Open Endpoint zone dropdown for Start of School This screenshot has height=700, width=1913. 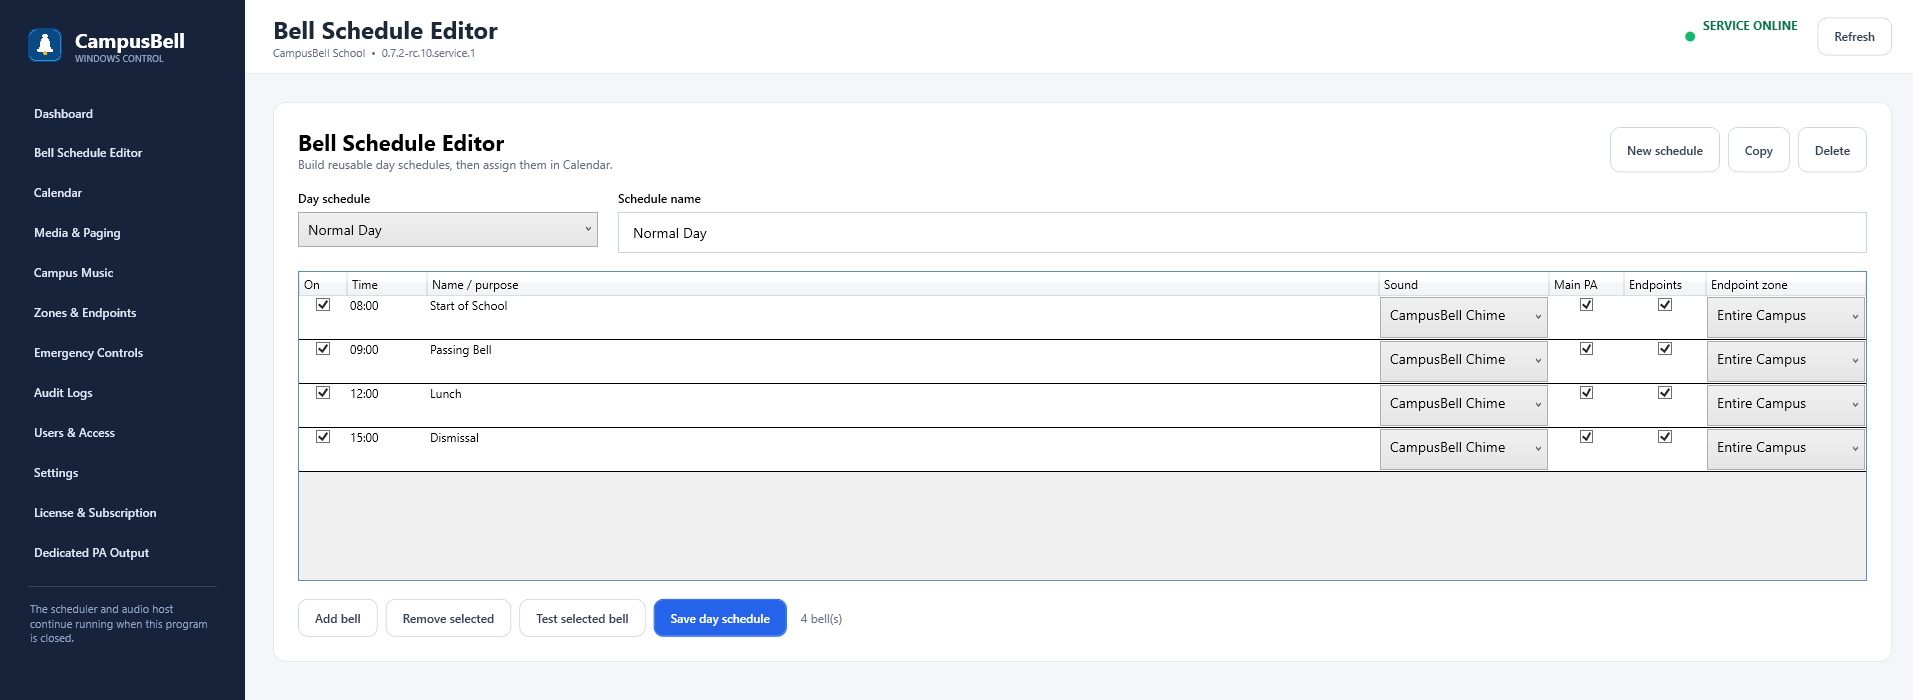click(1786, 316)
